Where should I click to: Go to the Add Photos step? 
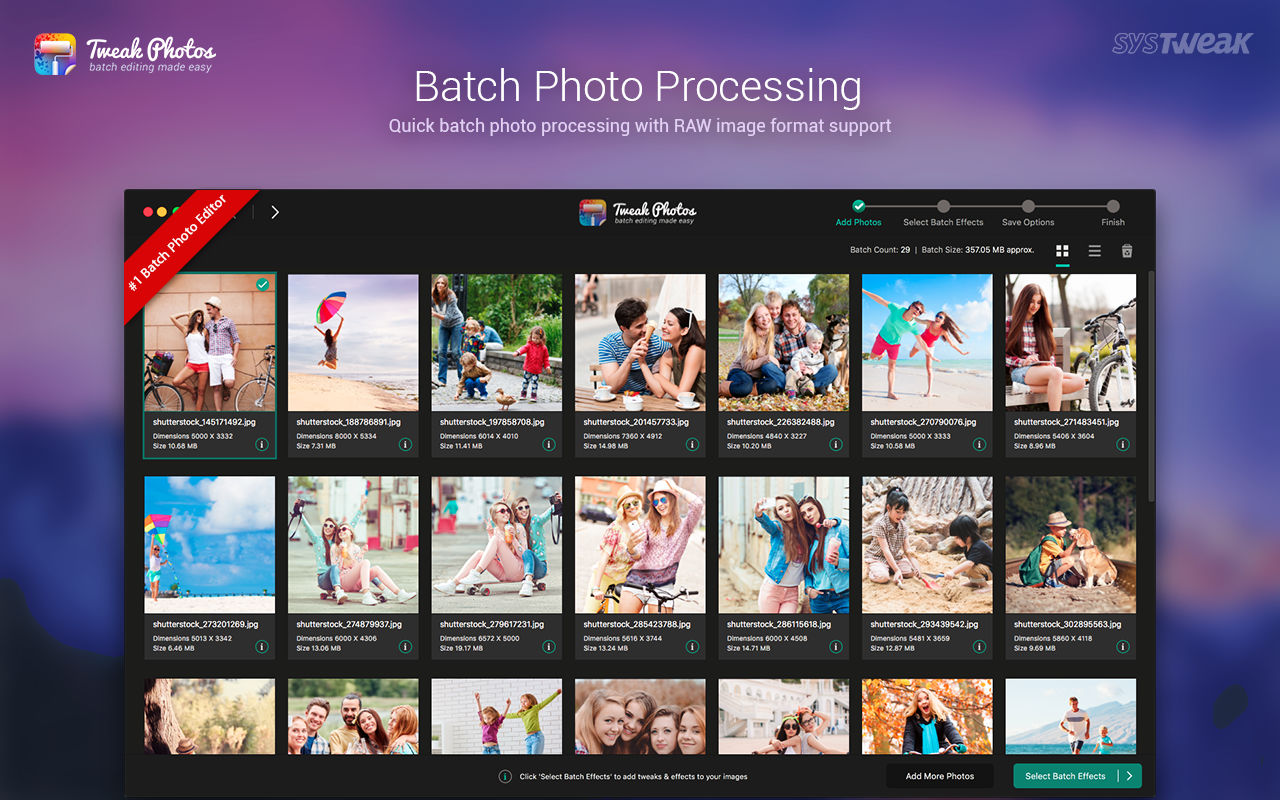858,213
